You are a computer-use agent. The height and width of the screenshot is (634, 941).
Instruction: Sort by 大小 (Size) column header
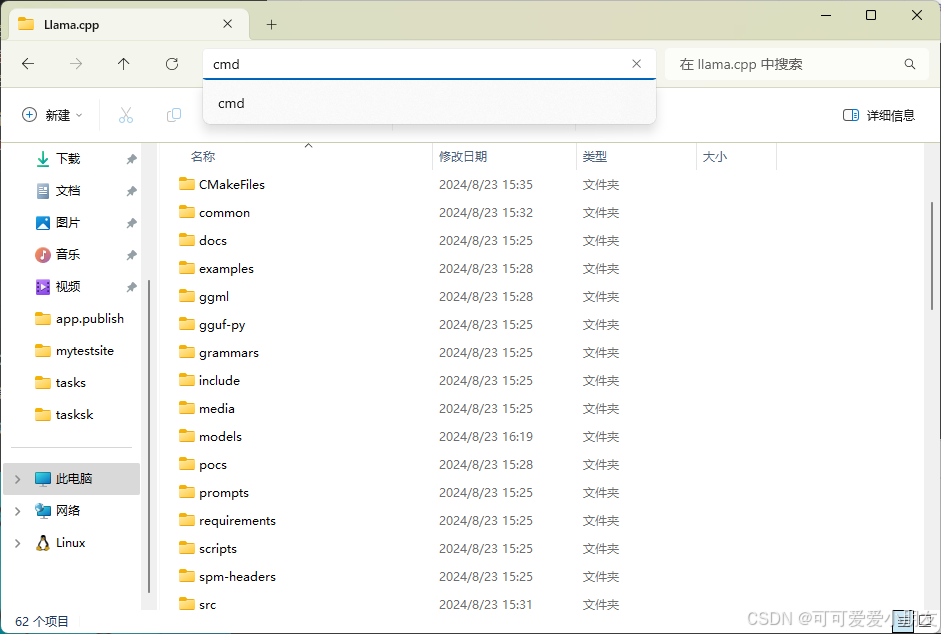tap(715, 157)
